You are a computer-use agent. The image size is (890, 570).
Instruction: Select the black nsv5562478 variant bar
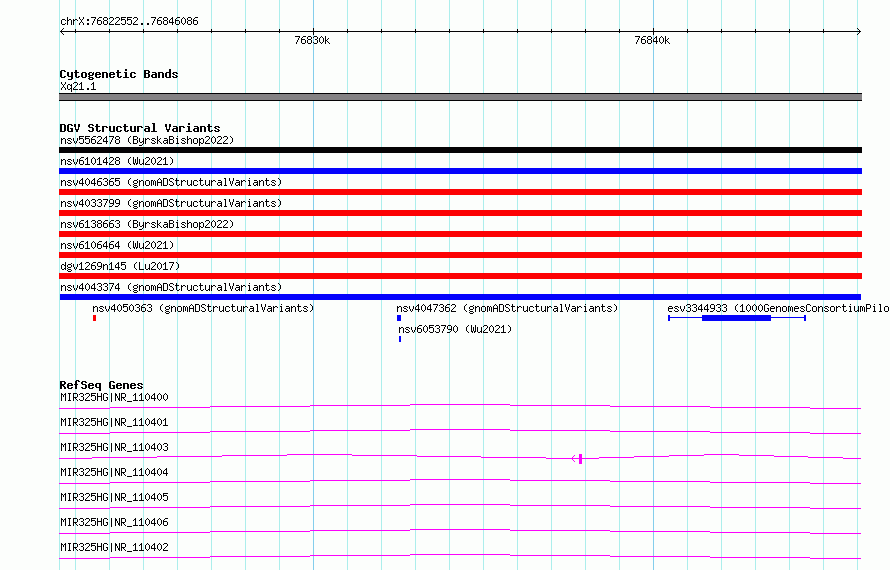(x=460, y=150)
